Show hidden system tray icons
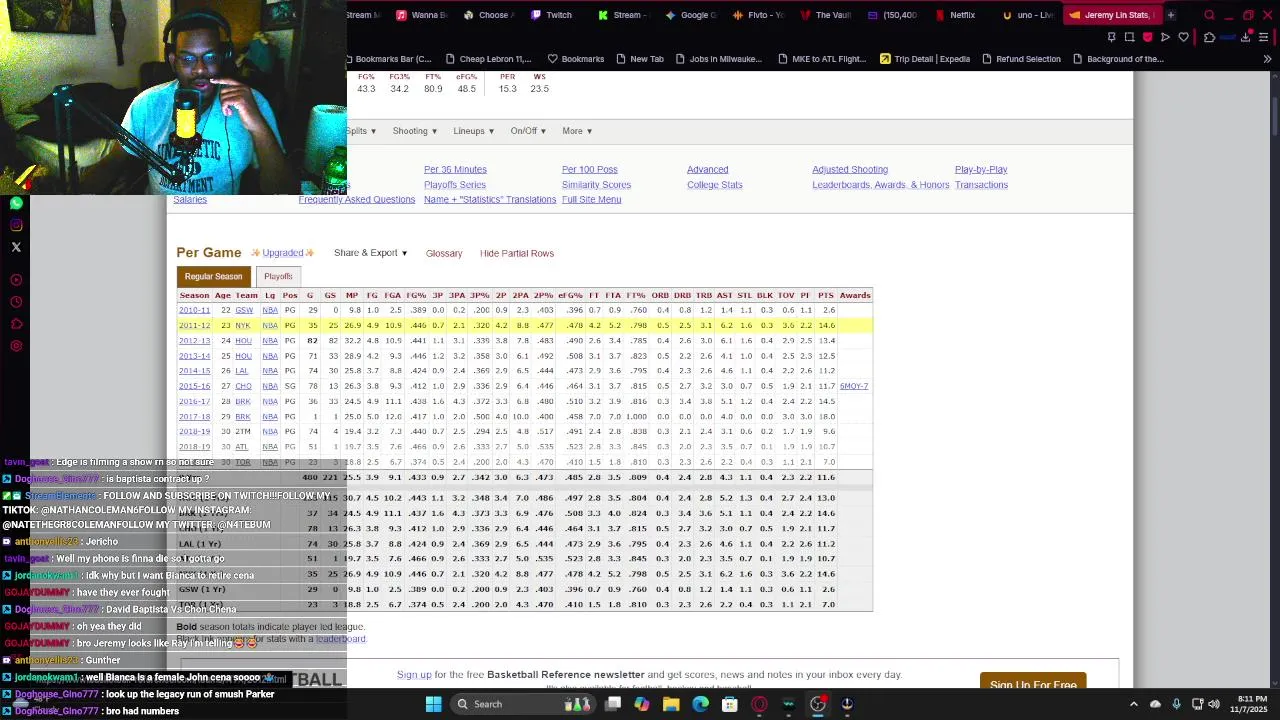 point(1133,704)
